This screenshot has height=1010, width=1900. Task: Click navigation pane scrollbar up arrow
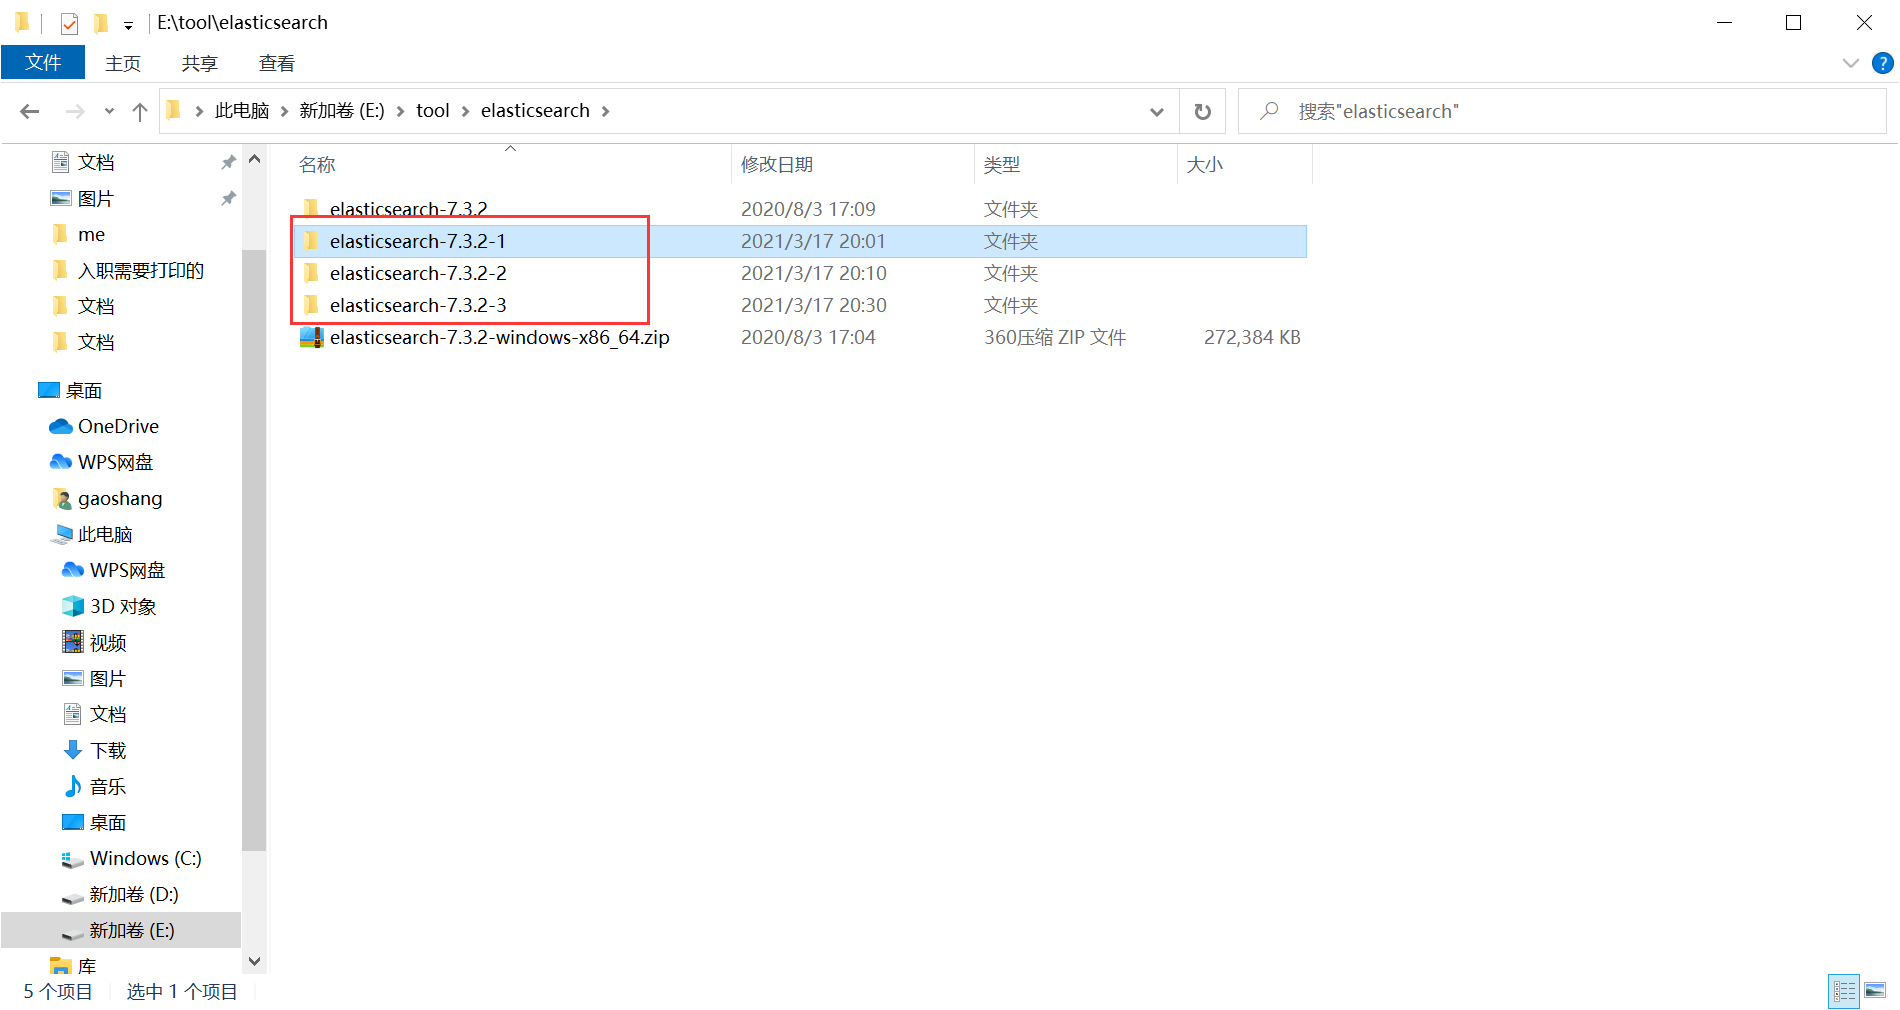[x=254, y=159]
